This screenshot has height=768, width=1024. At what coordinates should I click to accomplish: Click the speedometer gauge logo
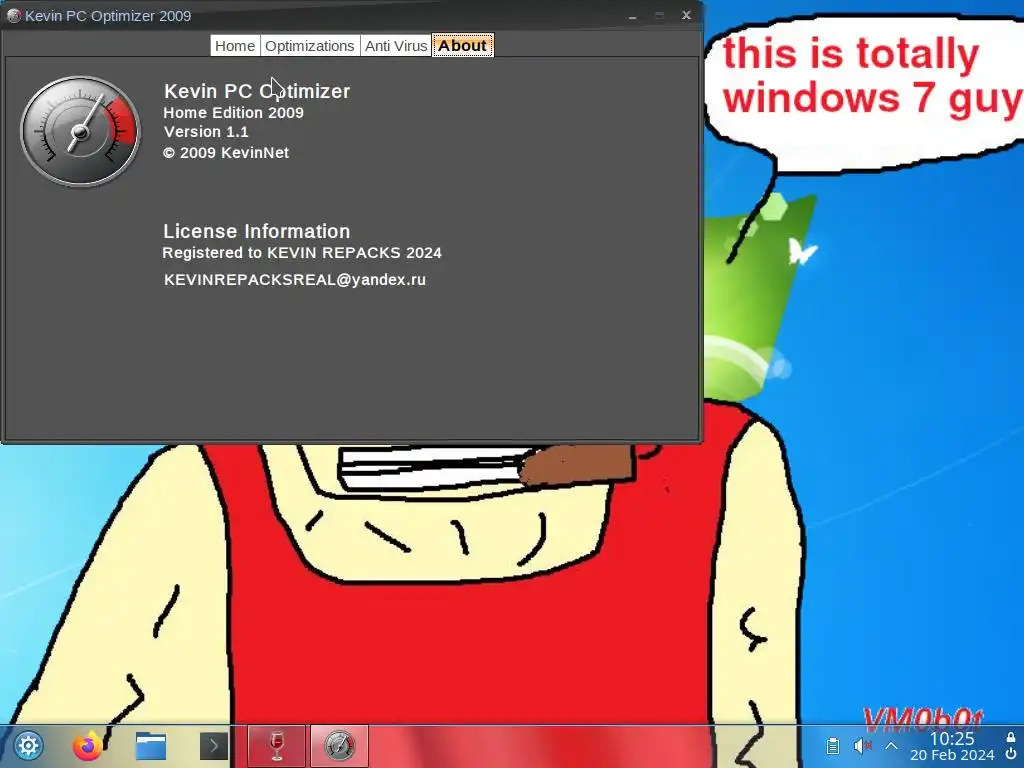point(80,131)
